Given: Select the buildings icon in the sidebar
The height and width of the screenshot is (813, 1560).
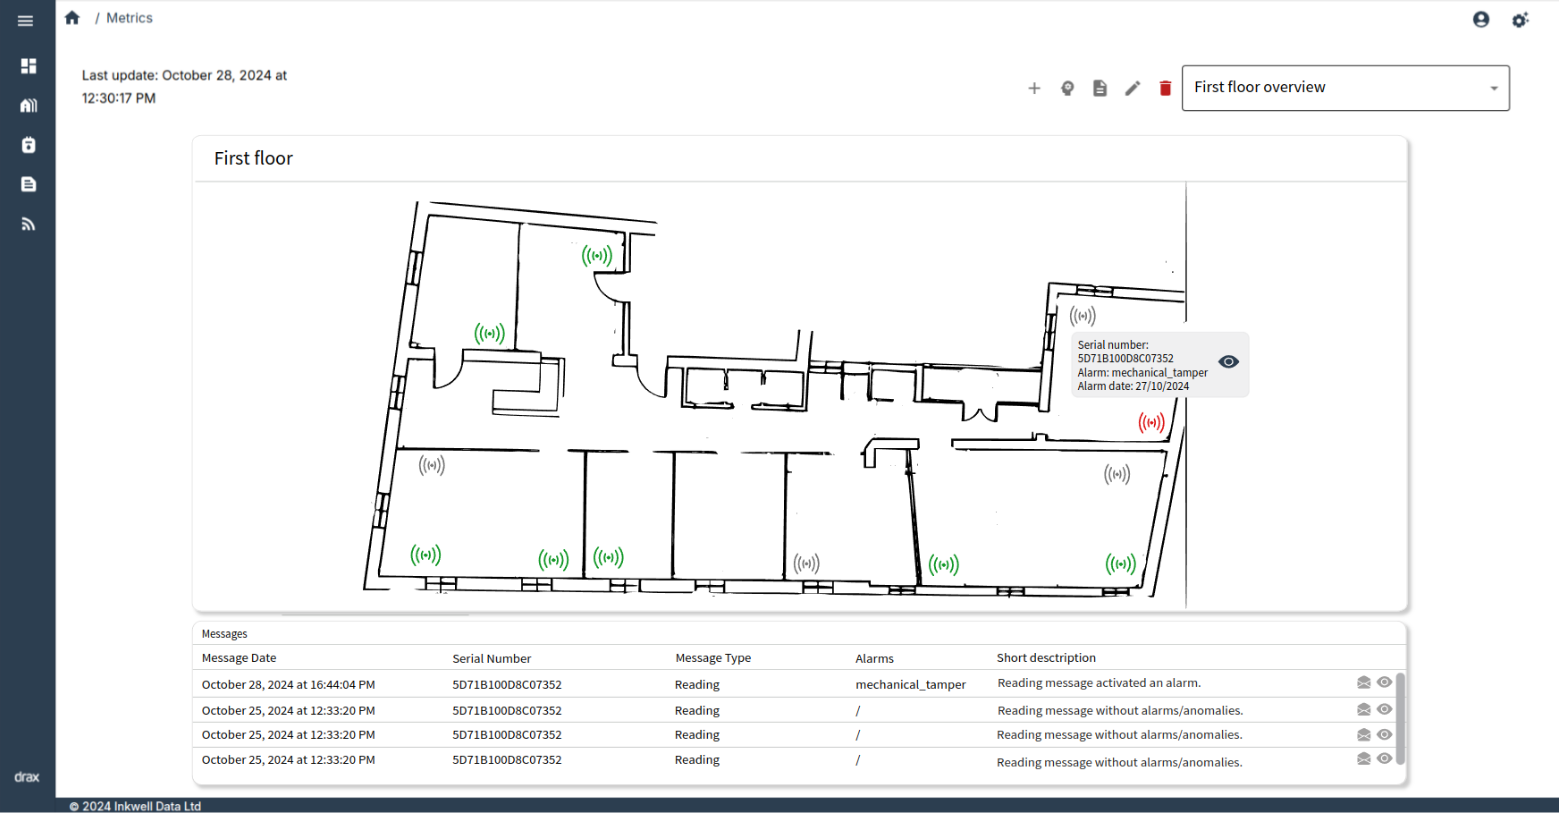Looking at the screenshot, I should coord(27,105).
